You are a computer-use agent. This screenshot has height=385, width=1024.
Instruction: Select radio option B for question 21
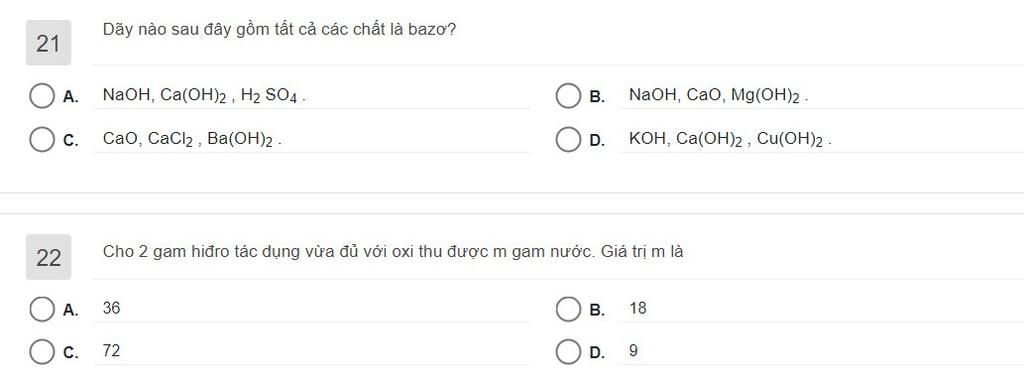[568, 96]
